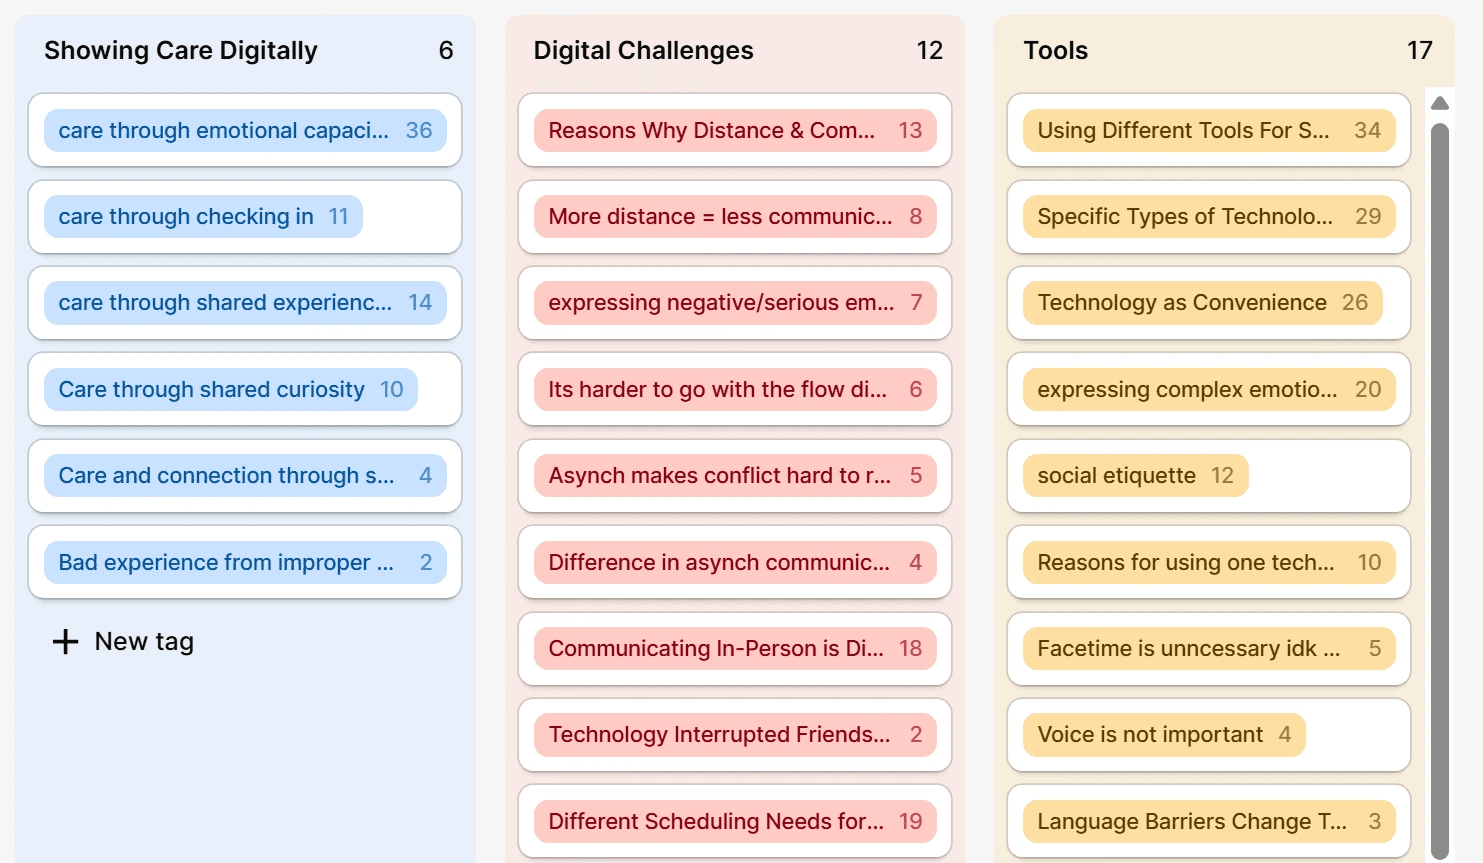This screenshot has width=1483, height=863.
Task: Select 'care through emotional capaci...' tag
Action: 245,130
